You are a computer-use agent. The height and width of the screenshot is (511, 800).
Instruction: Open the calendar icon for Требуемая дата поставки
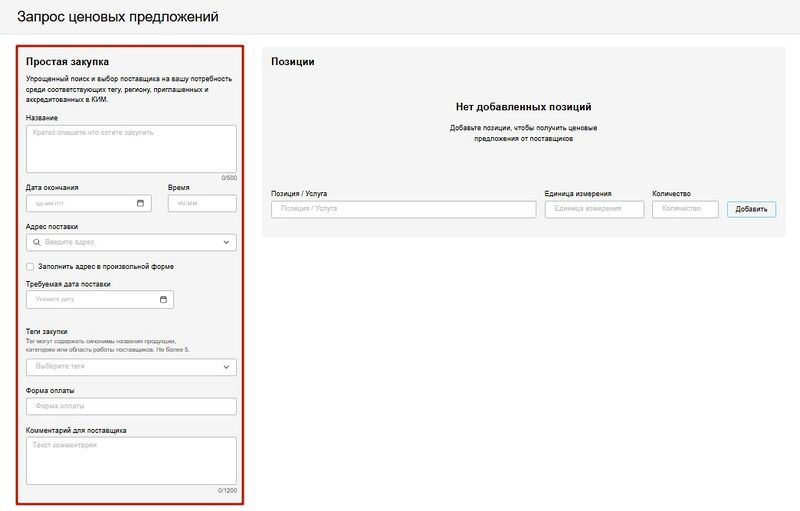(x=164, y=299)
